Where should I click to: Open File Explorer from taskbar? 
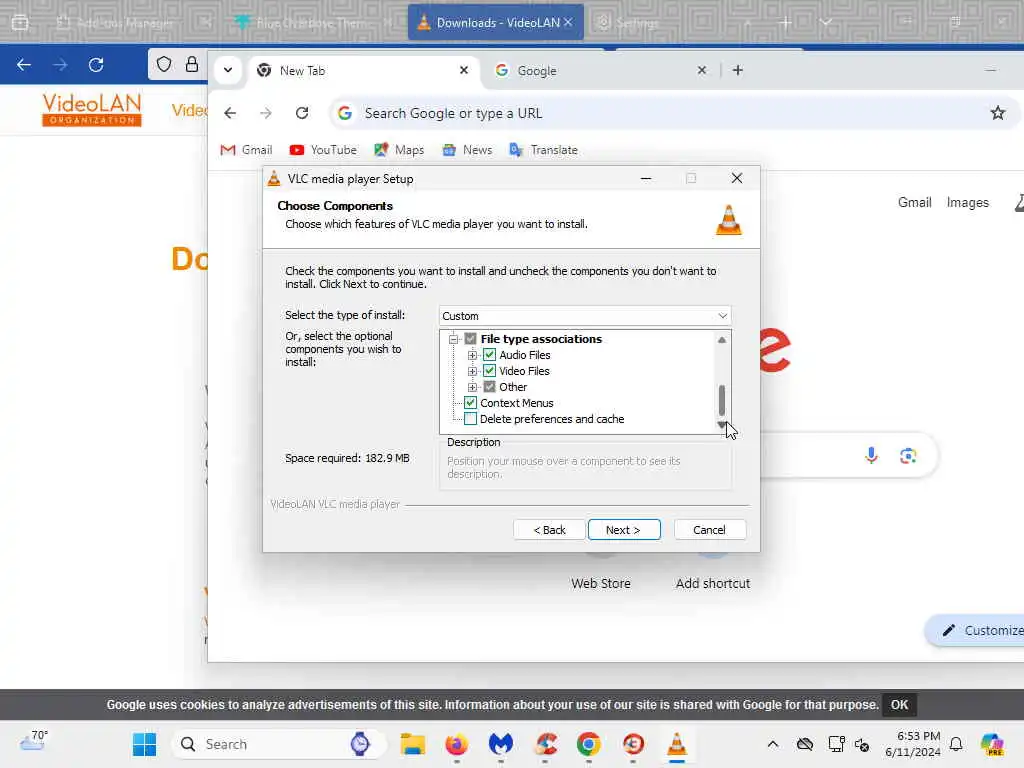pyautogui.click(x=413, y=744)
